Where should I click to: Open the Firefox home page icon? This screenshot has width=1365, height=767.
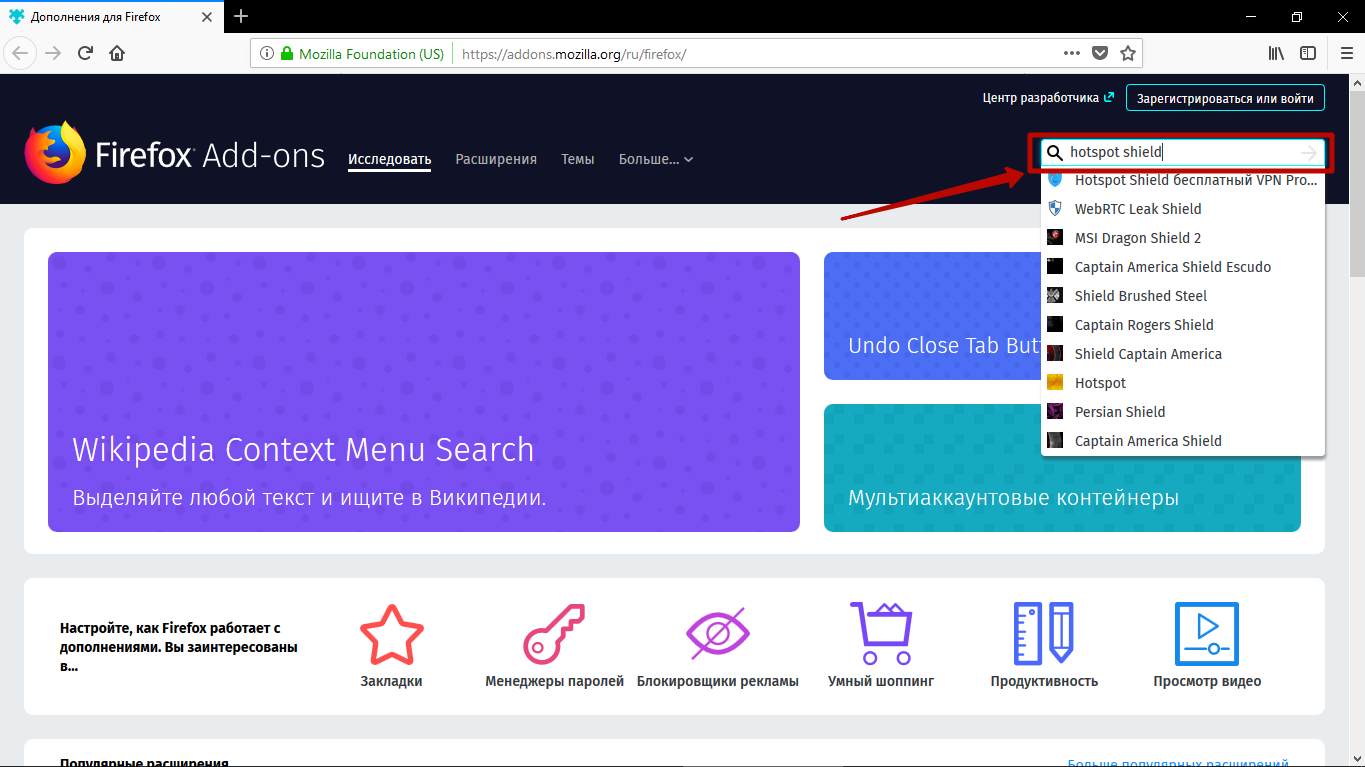(x=117, y=53)
